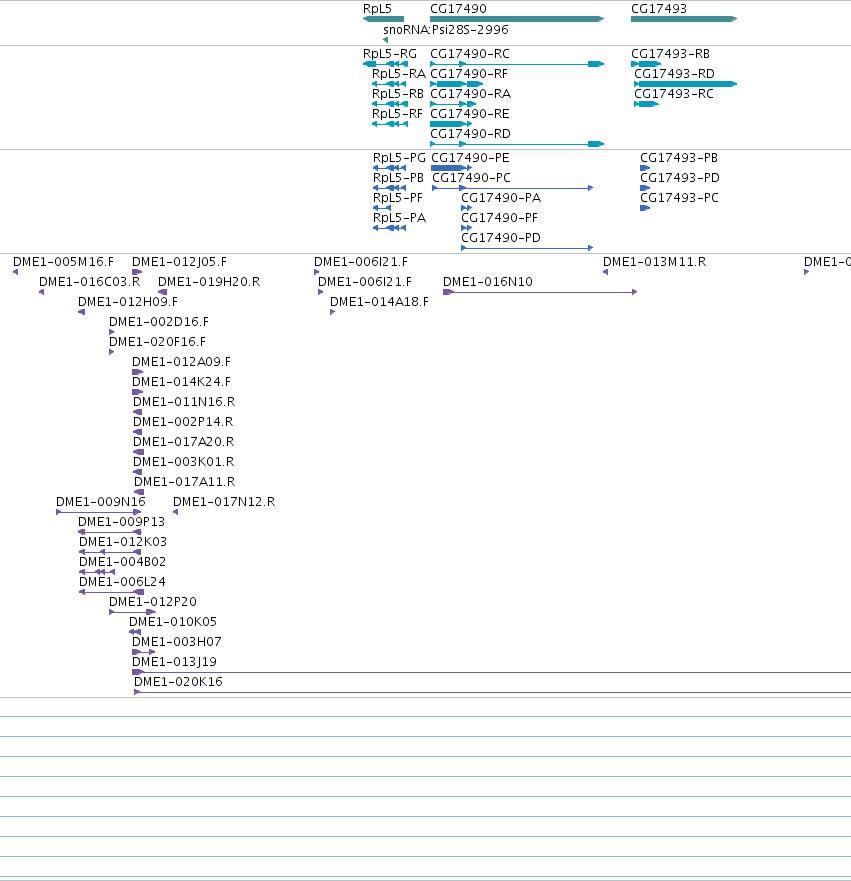Select clone DME1-012K03
Screen dimensions: 851x881
click(x=110, y=552)
